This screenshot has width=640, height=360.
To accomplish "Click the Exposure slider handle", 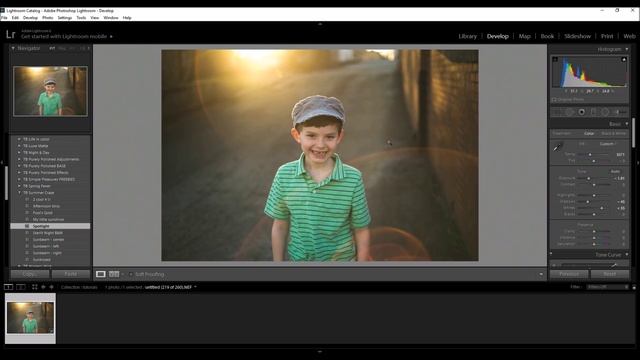I will coord(589,178).
